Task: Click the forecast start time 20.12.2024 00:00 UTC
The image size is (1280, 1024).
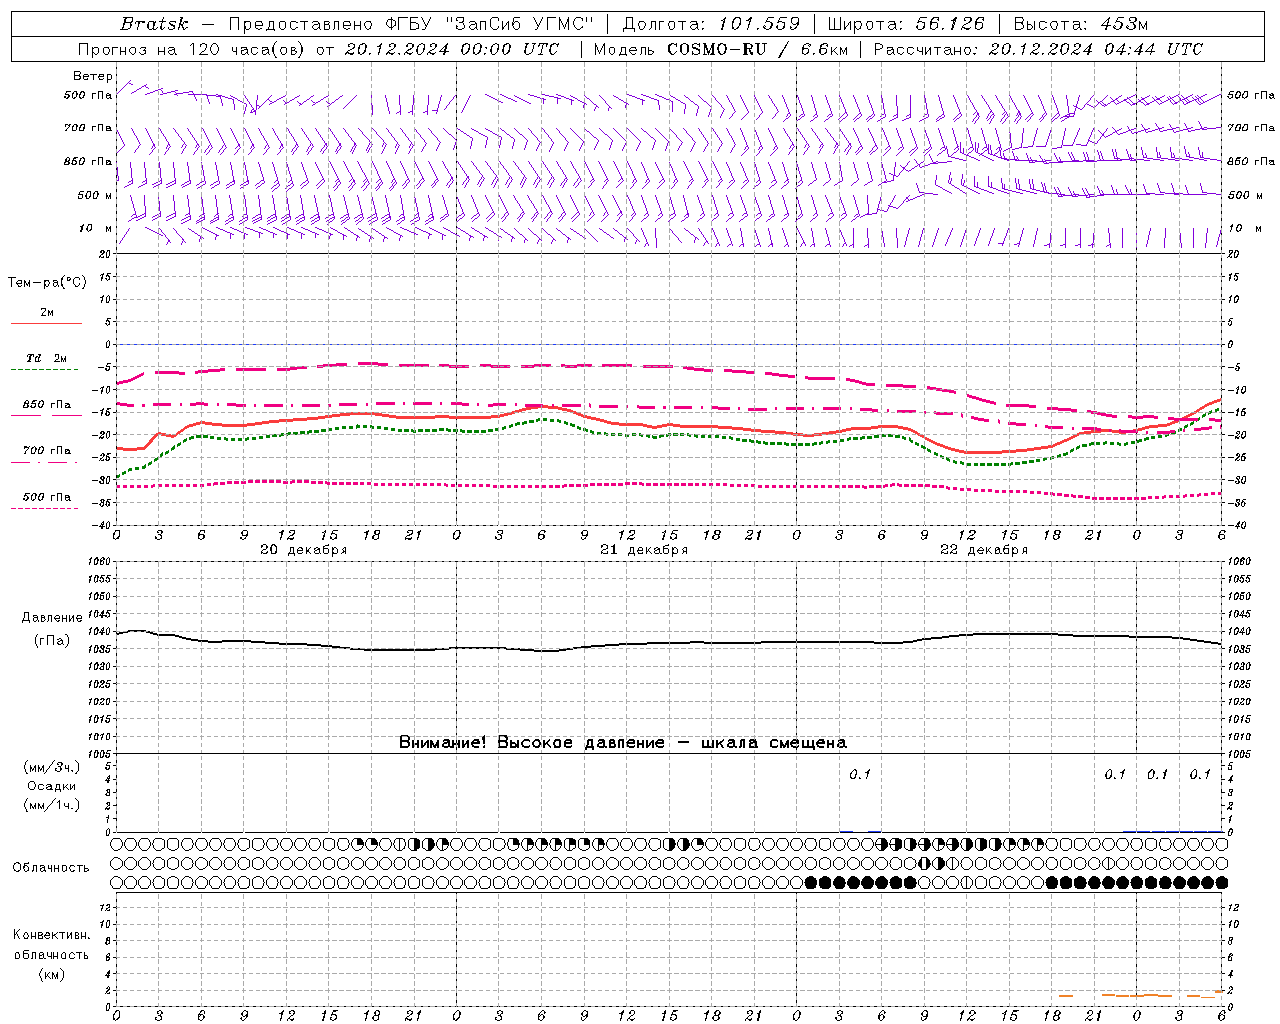Action: click(452, 49)
